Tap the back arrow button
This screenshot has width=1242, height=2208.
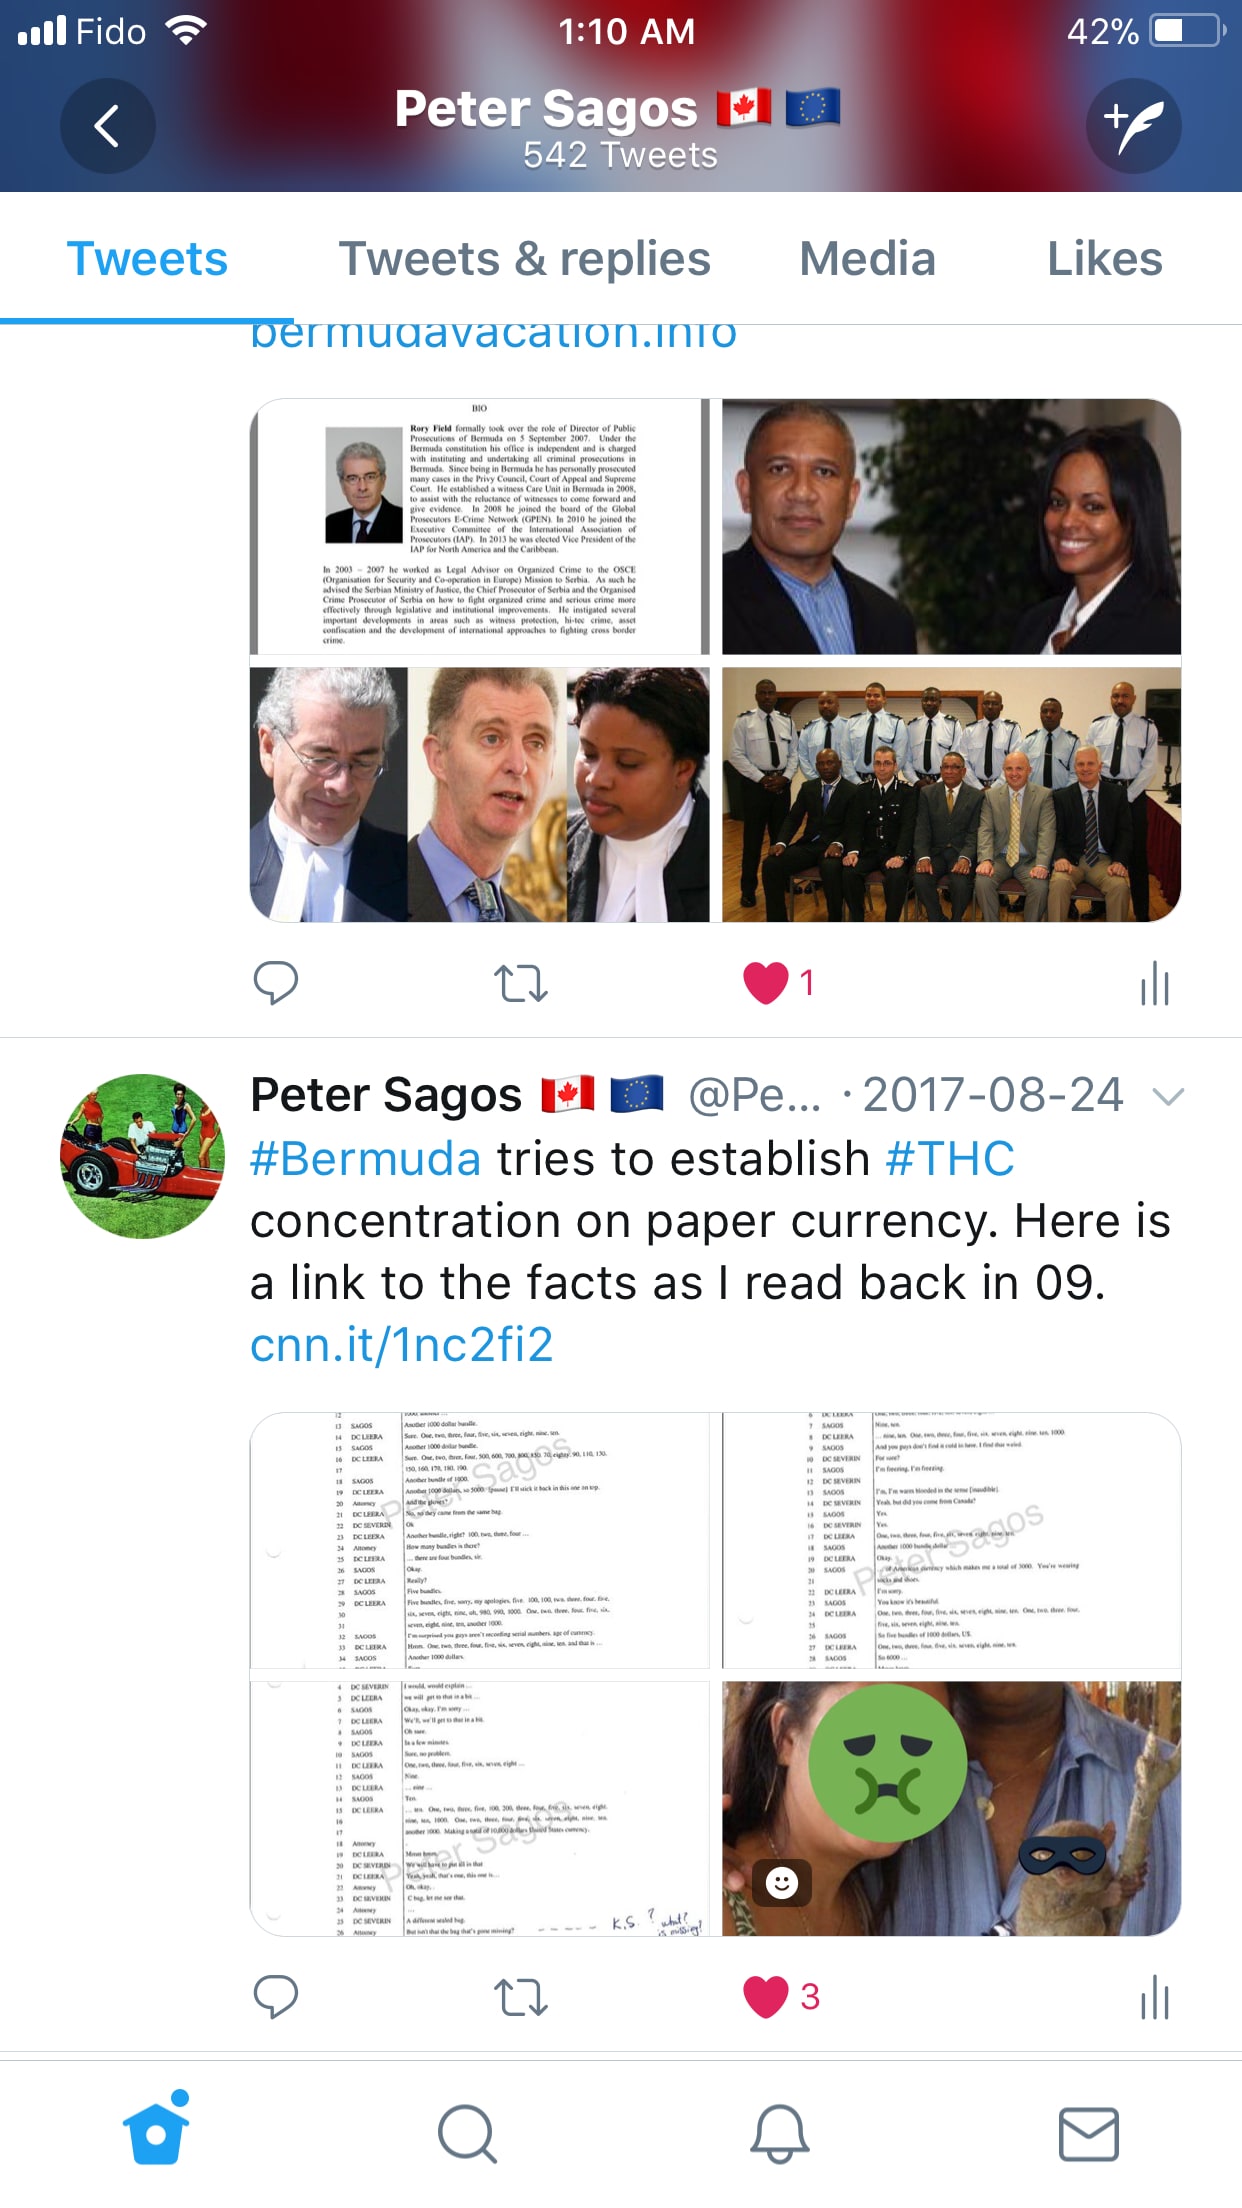pos(107,126)
